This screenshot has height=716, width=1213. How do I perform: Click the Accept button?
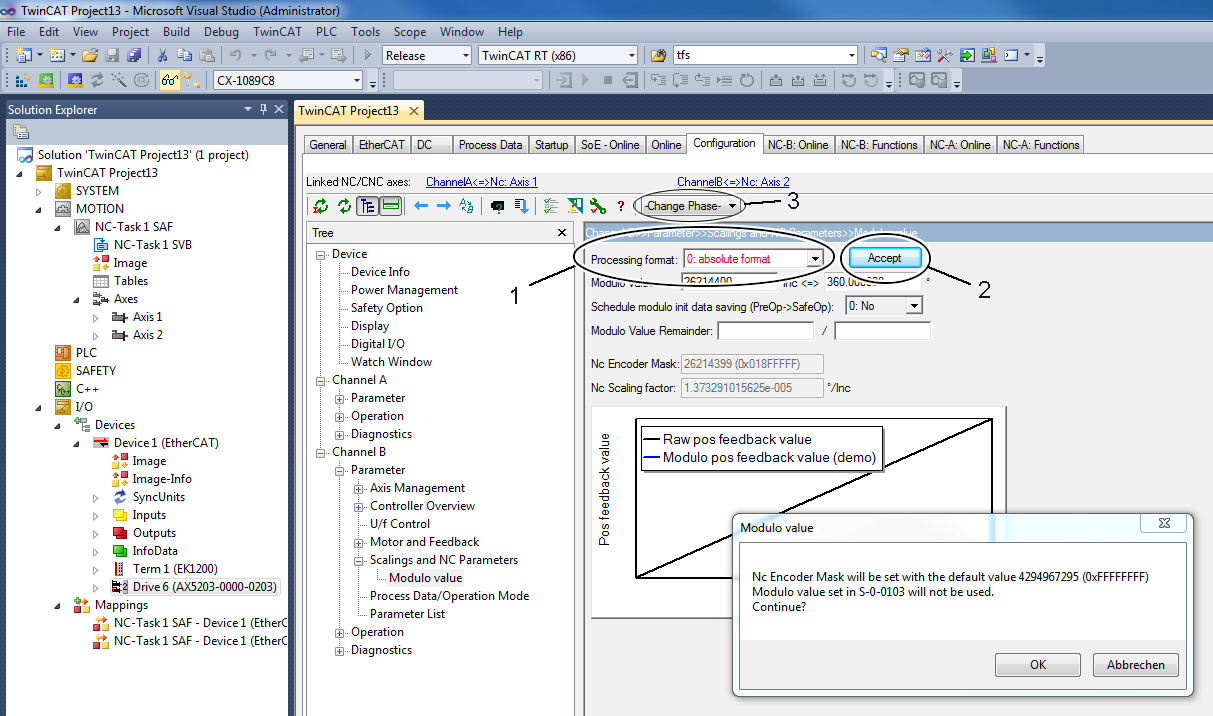884,258
